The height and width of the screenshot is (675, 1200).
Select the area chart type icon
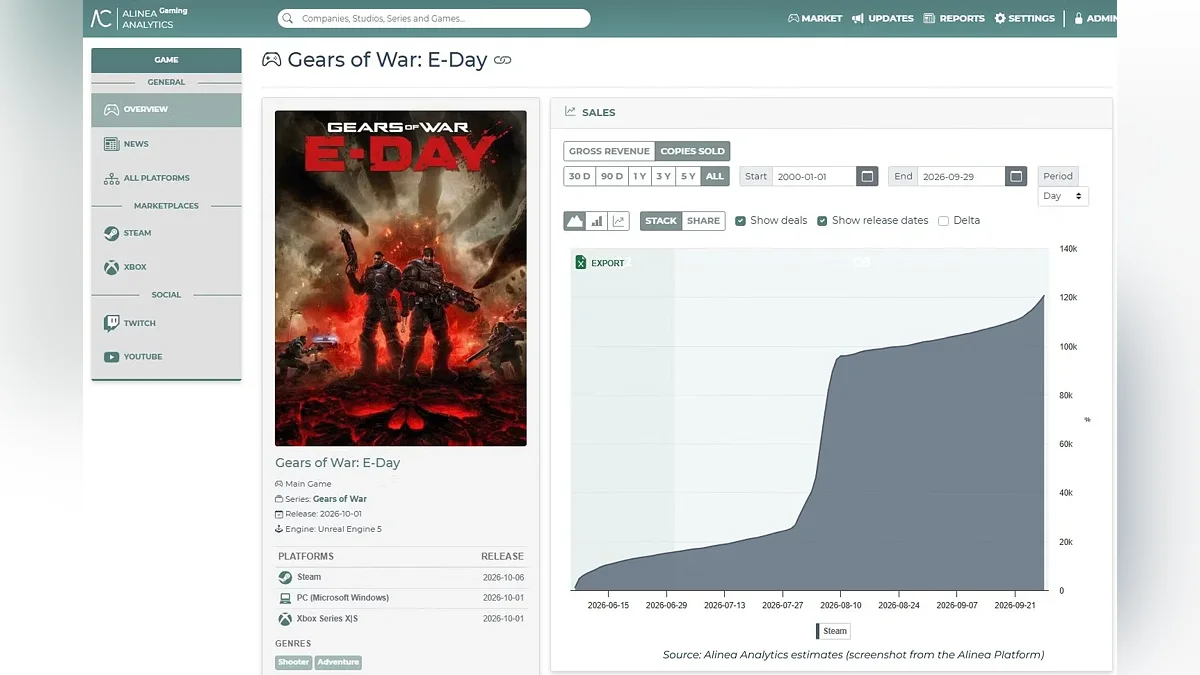click(x=575, y=221)
